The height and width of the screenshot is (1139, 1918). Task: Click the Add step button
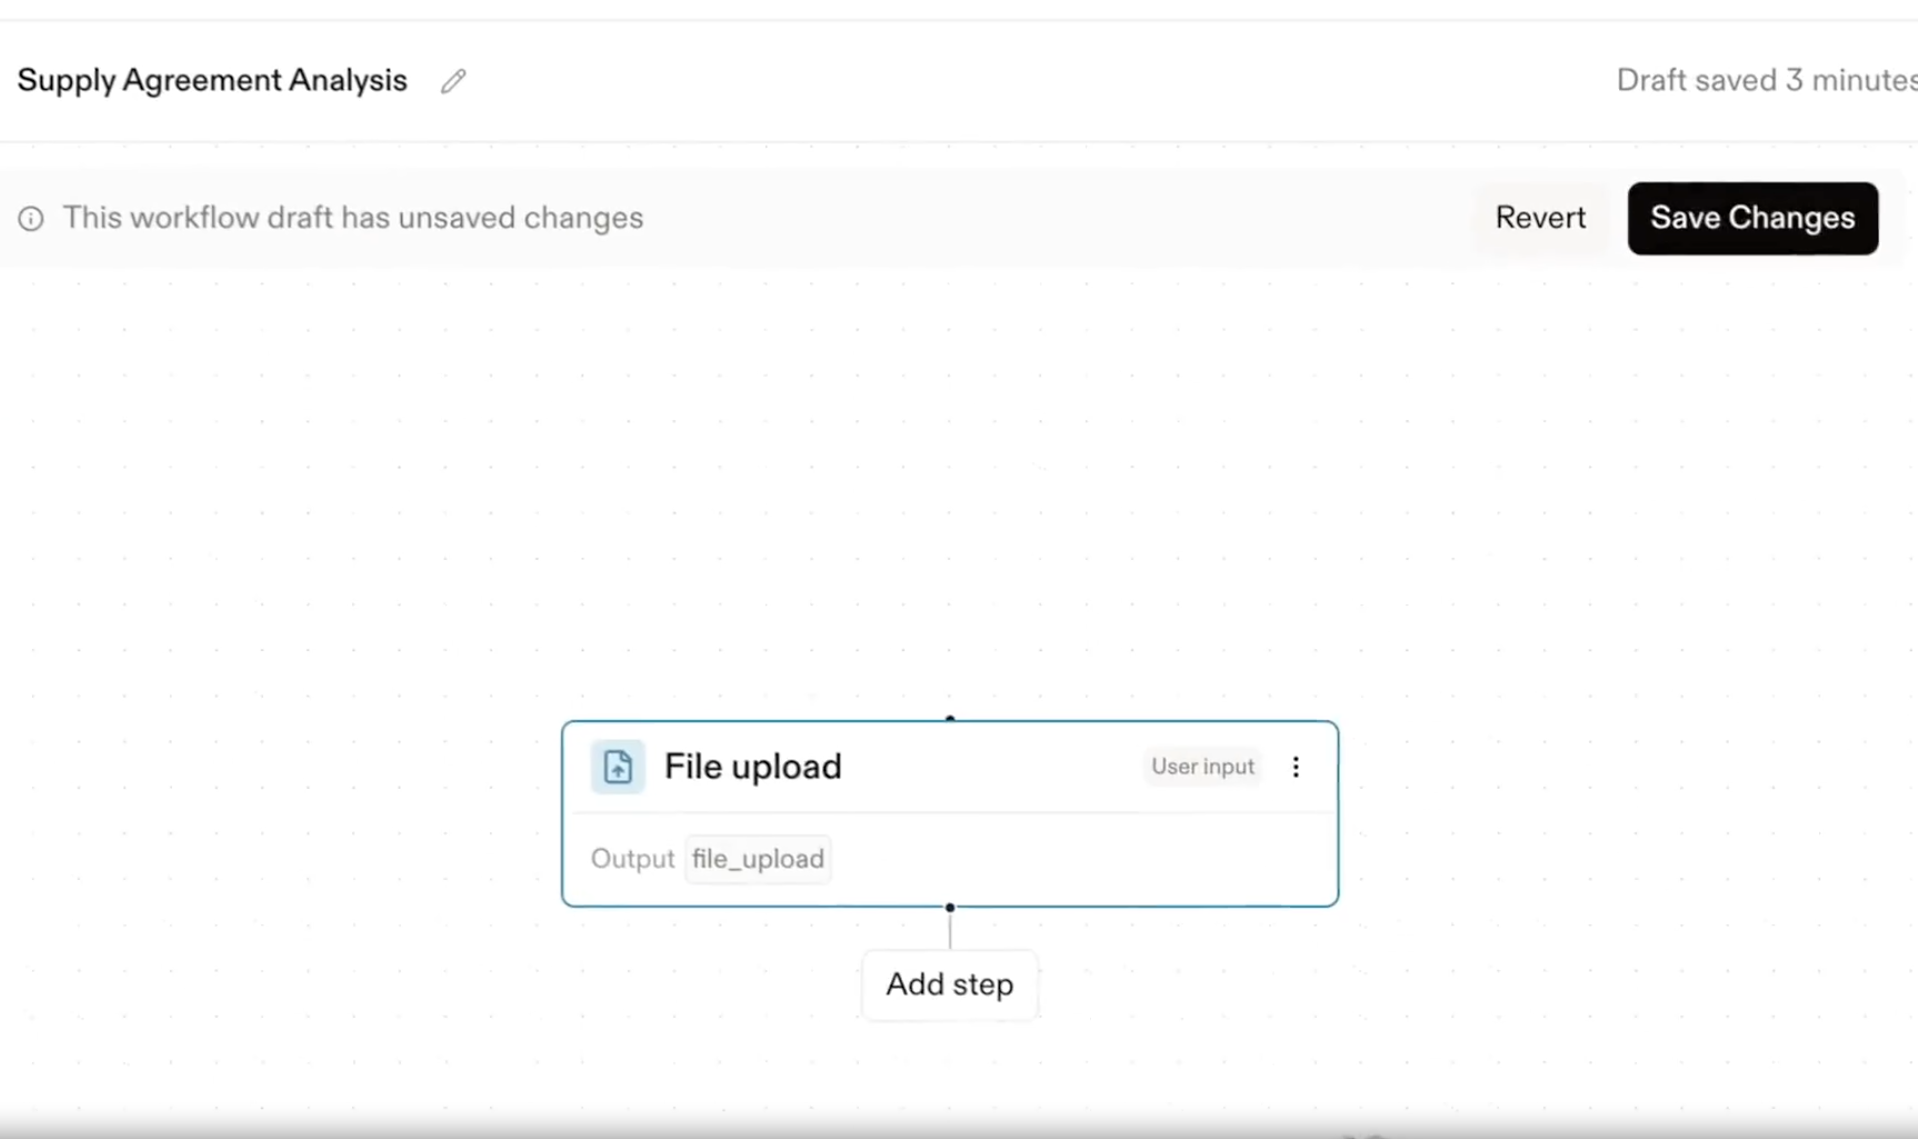click(949, 985)
